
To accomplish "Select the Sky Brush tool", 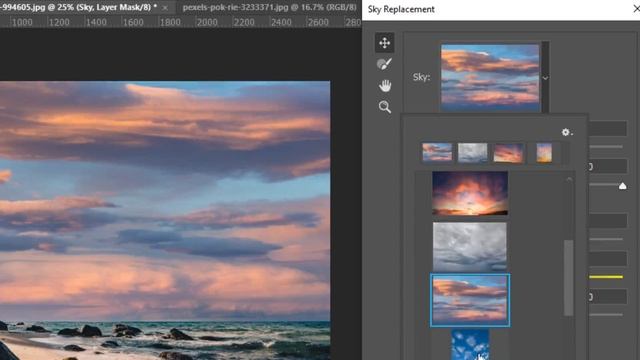I will (x=384, y=64).
